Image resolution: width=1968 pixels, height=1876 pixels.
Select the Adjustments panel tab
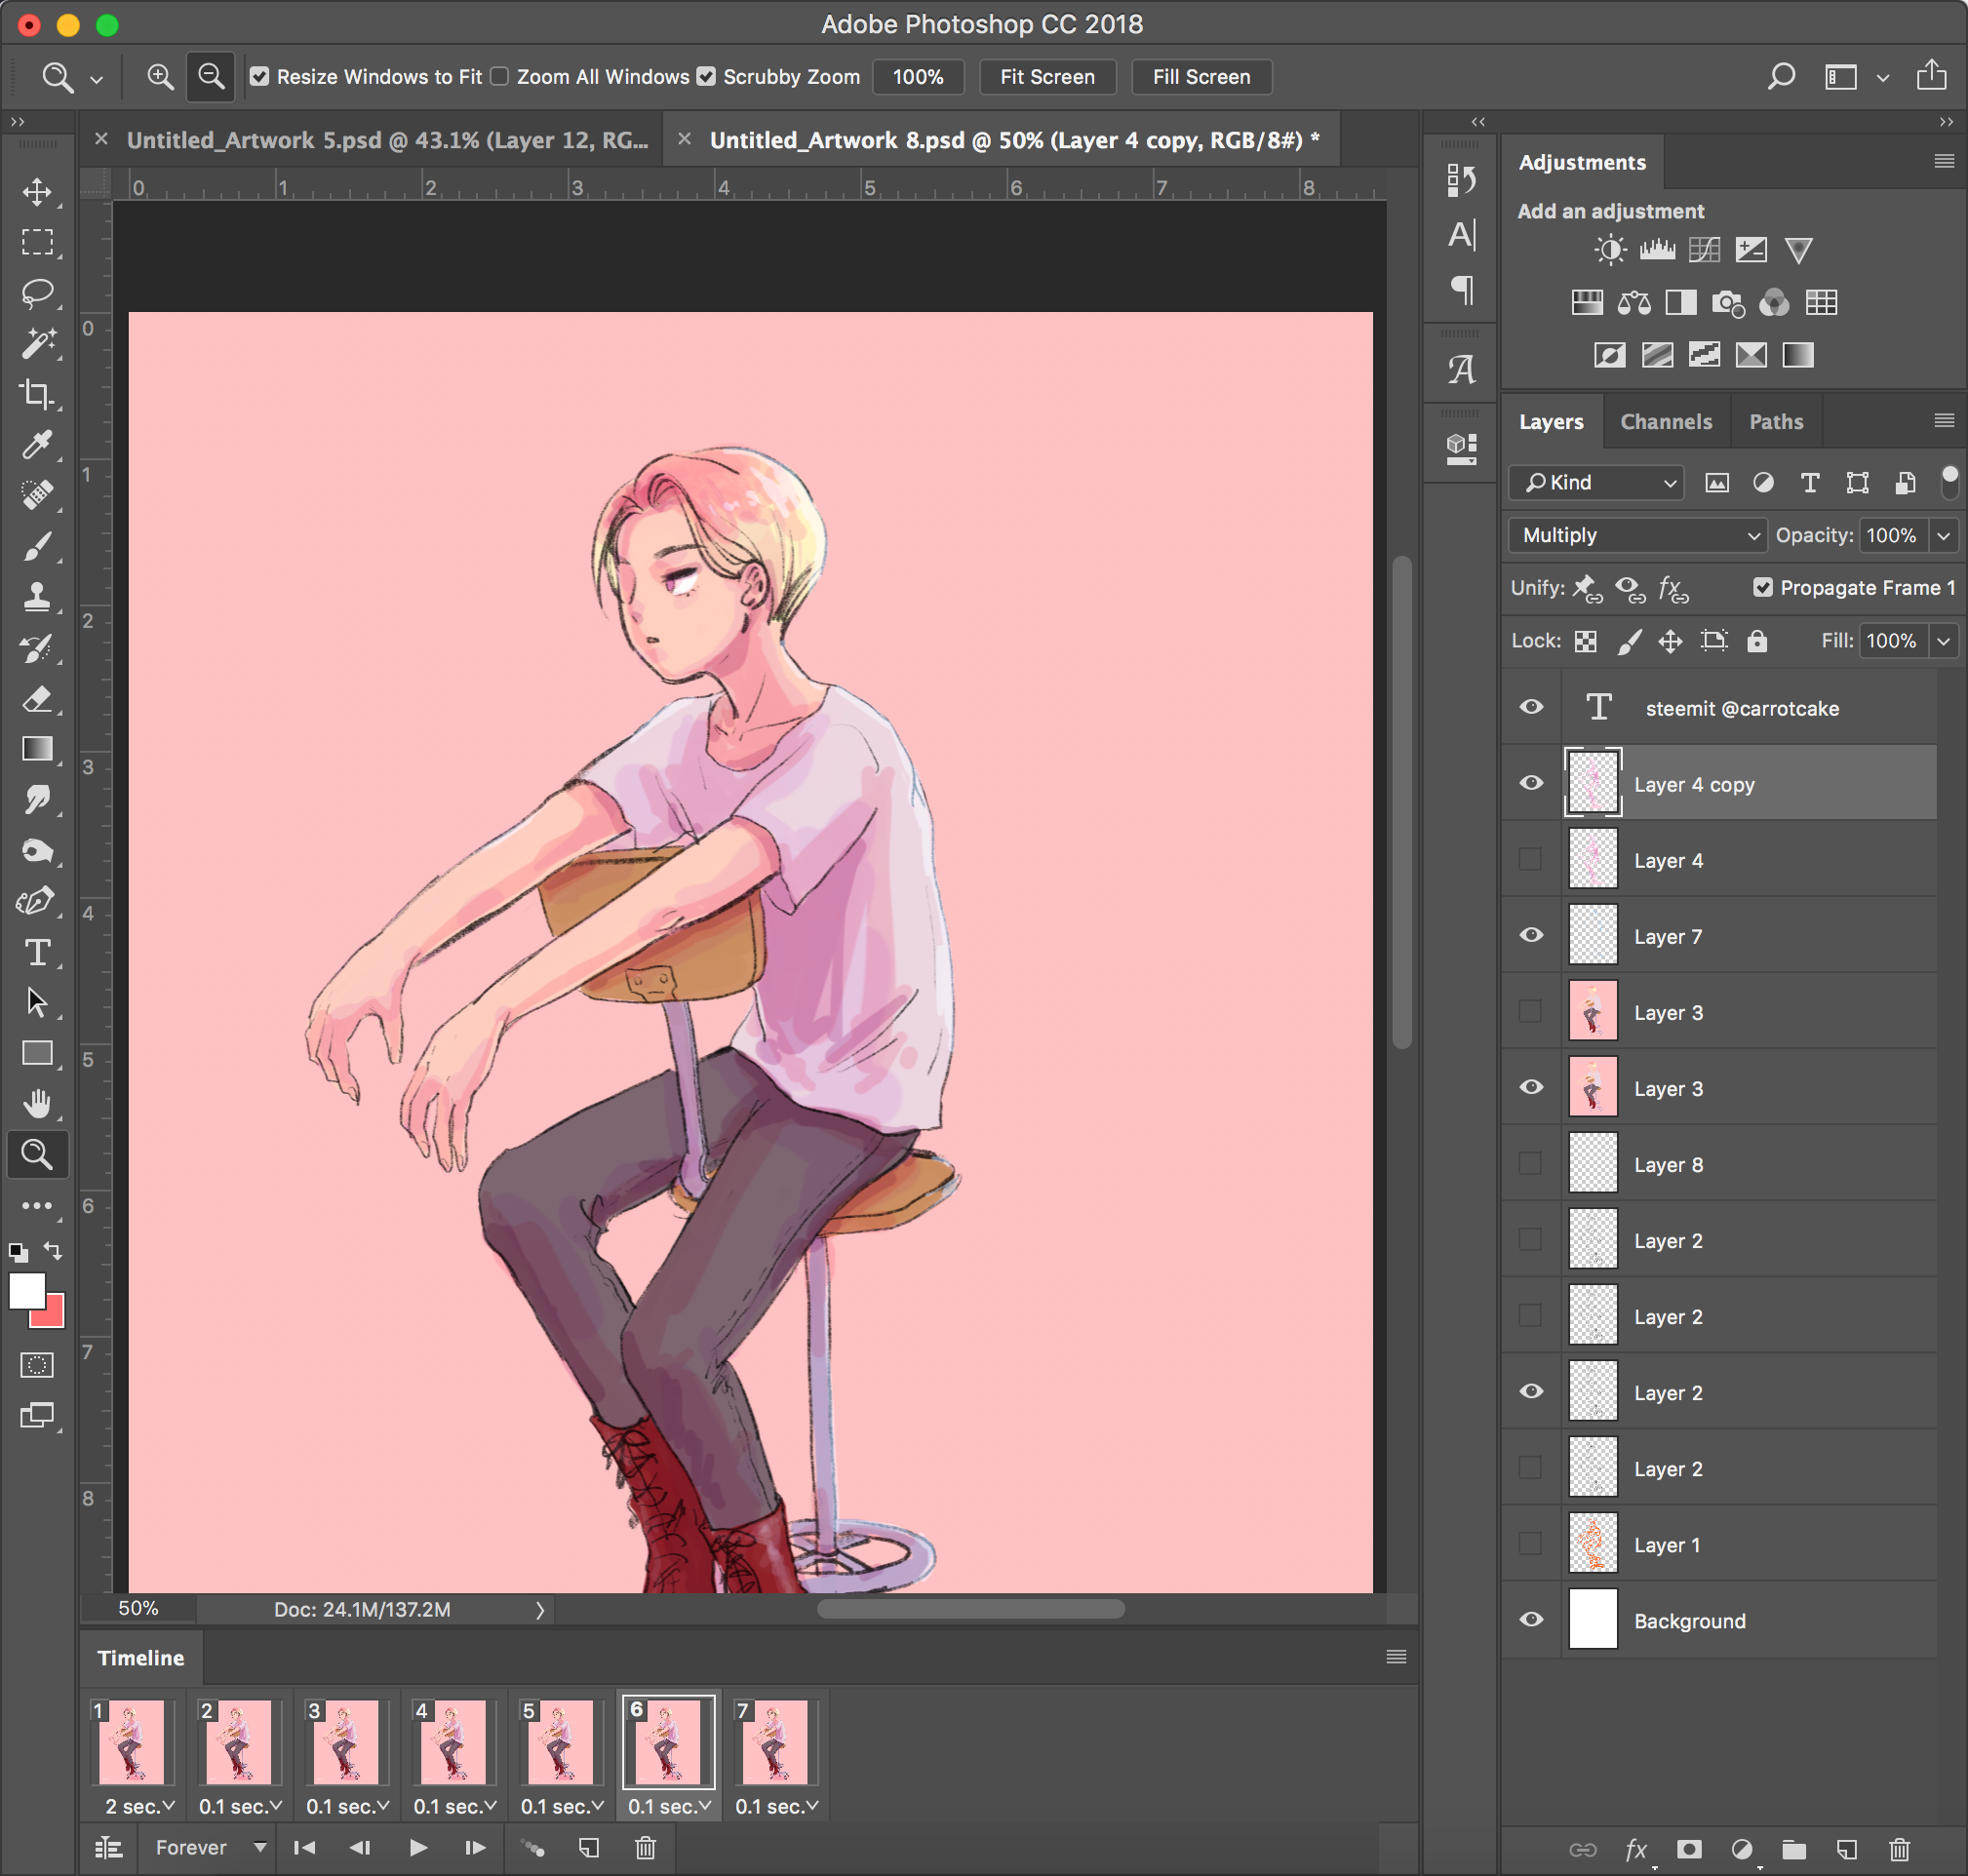[1582, 163]
